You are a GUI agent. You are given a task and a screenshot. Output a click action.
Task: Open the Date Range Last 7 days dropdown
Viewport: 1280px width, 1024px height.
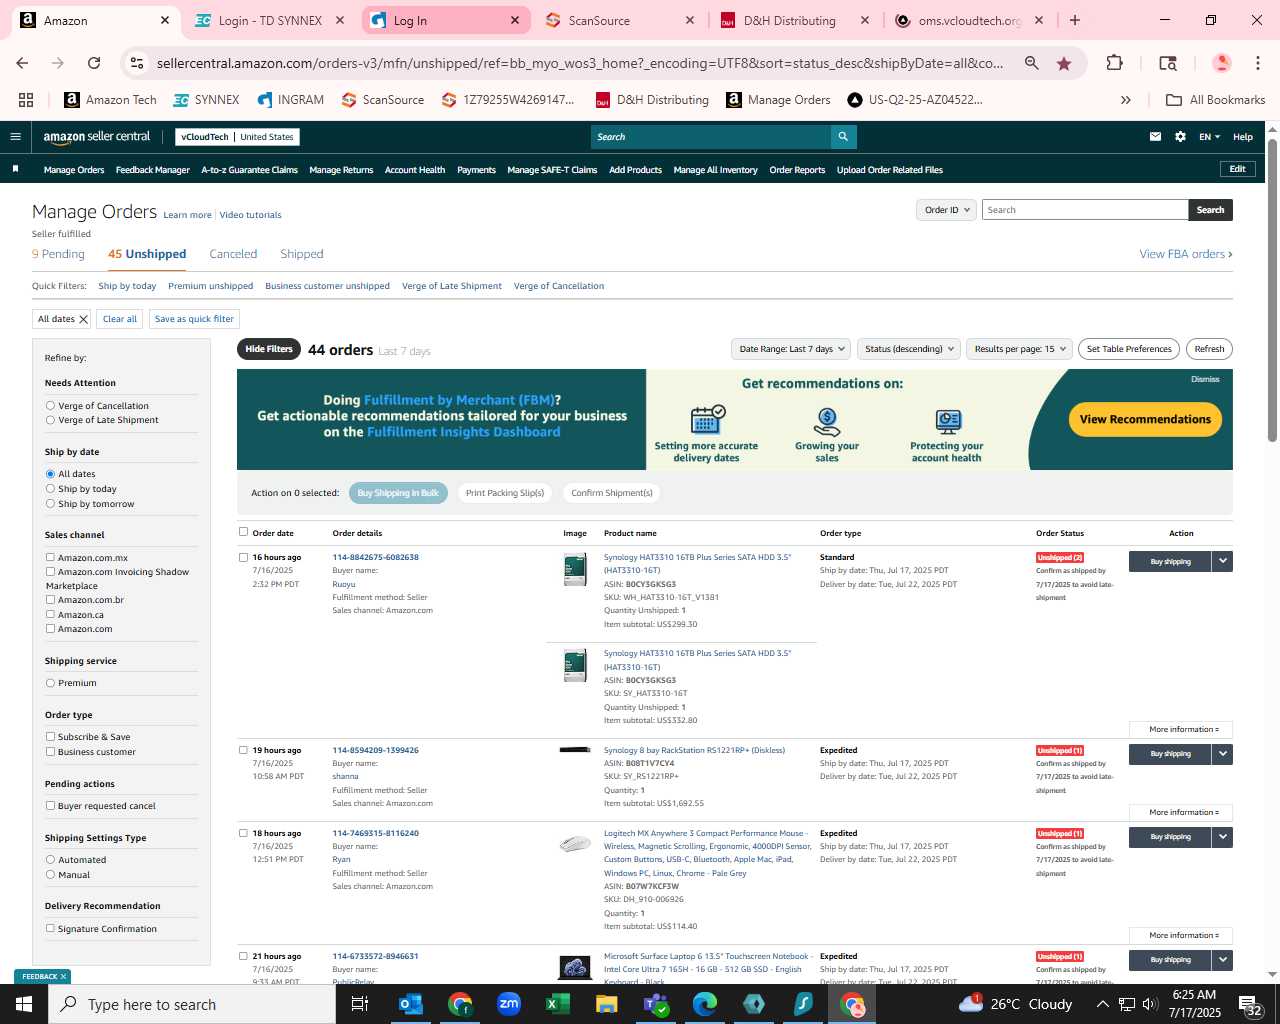click(x=791, y=349)
